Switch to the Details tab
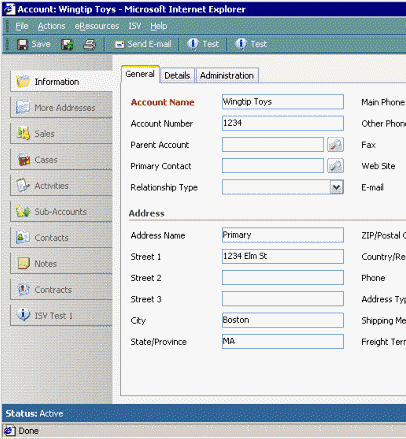Screen dimensions: 406x439 pyautogui.click(x=177, y=76)
